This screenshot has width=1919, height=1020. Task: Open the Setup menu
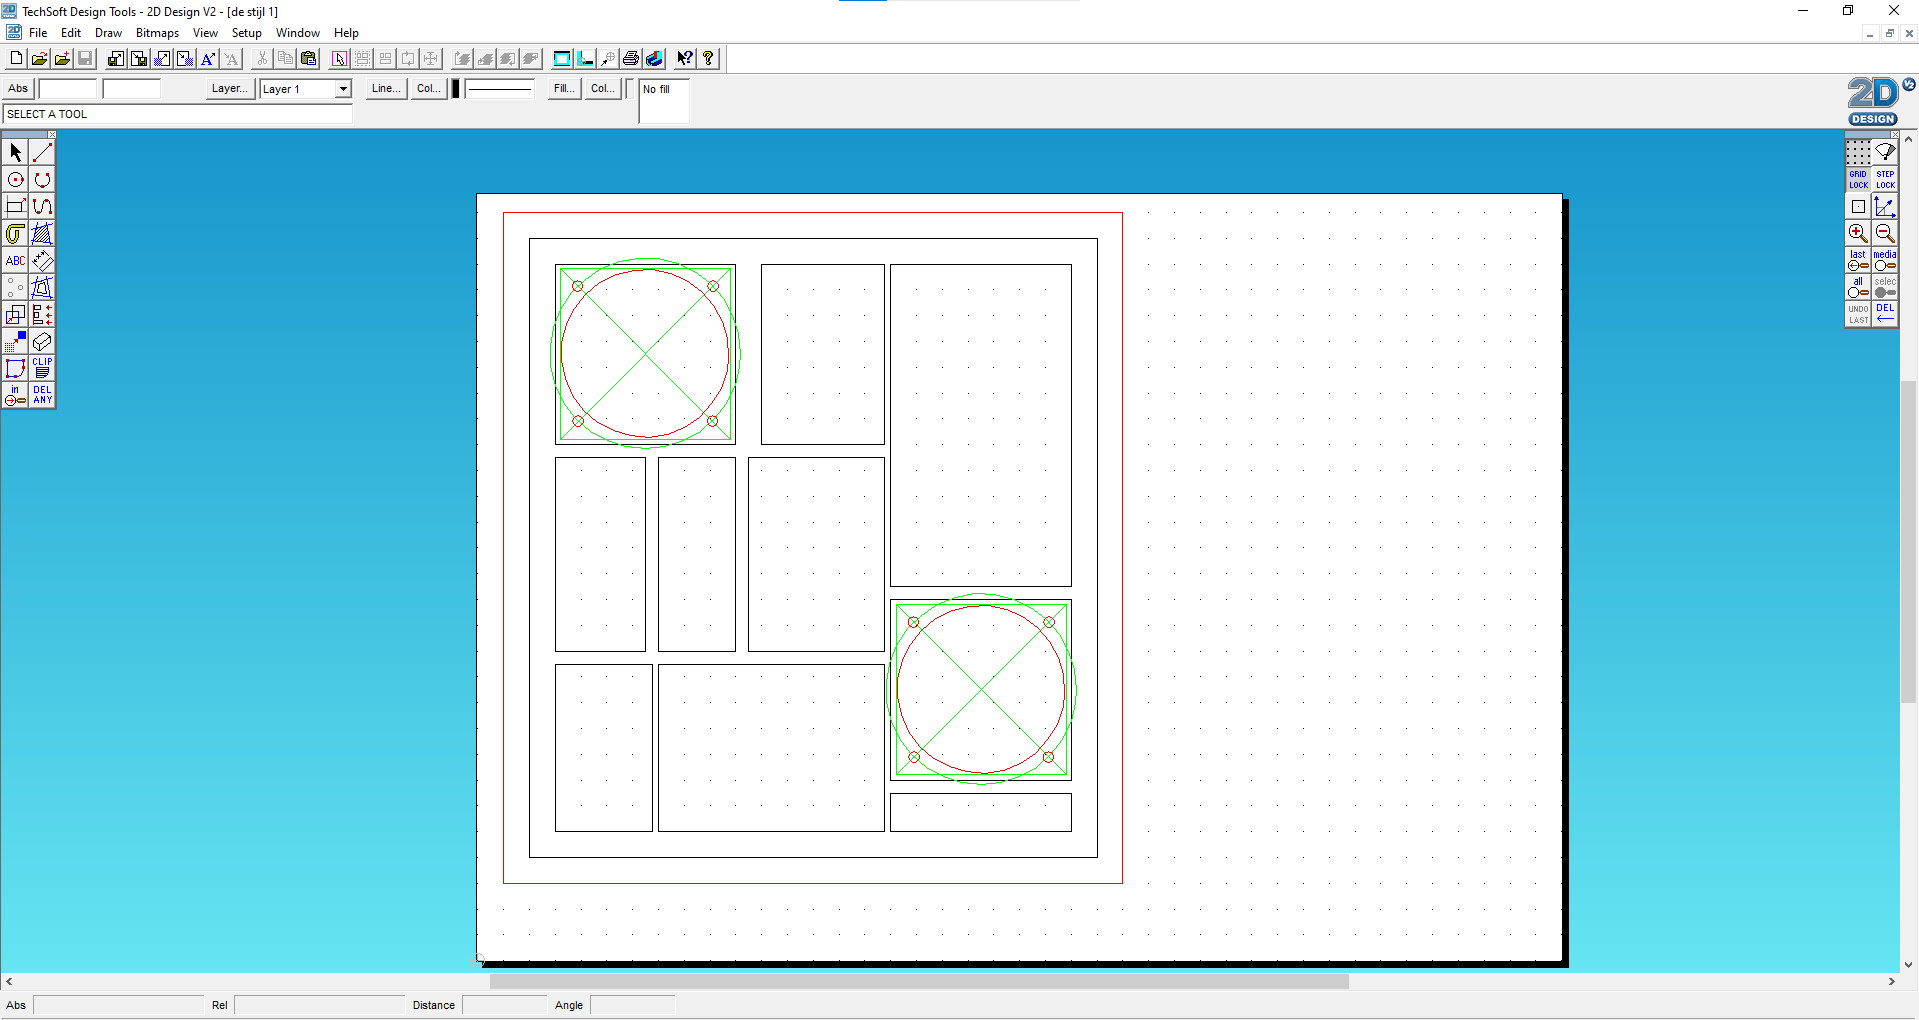246,33
